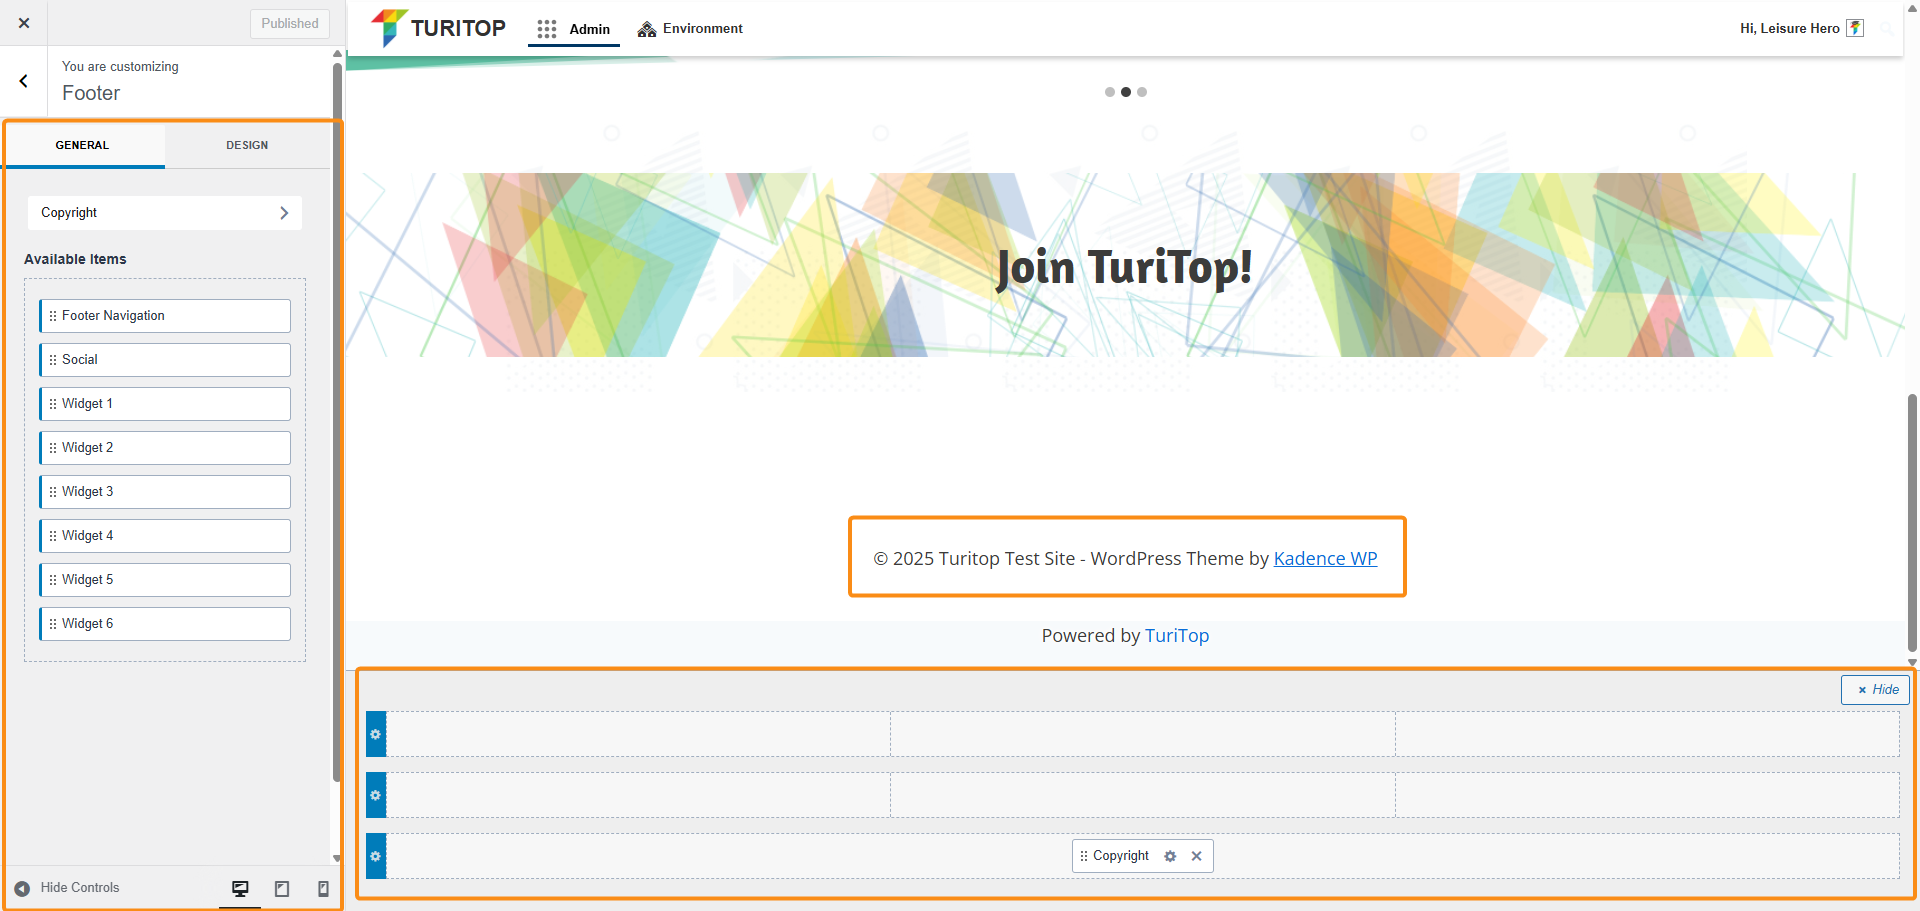The height and width of the screenshot is (911, 1920).
Task: Go back using the left chevron arrow
Action: coord(24,81)
